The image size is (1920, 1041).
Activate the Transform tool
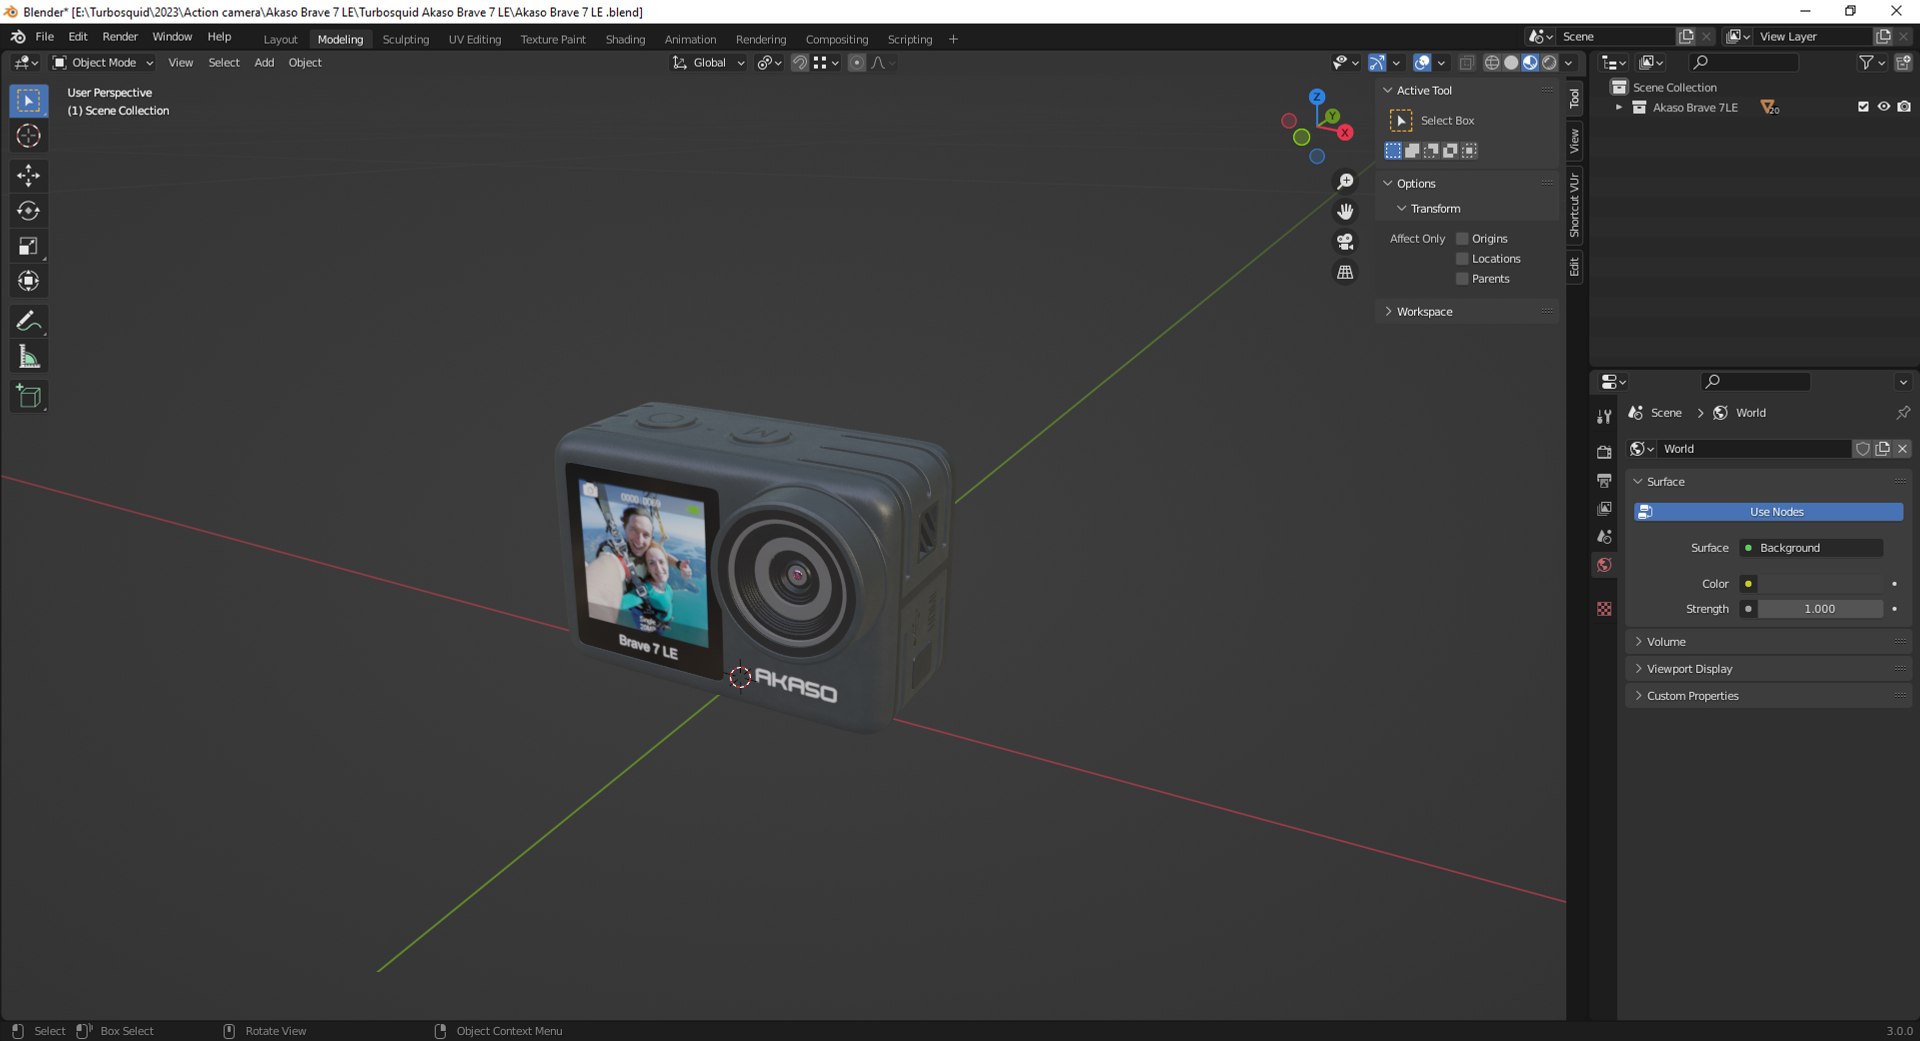[28, 281]
